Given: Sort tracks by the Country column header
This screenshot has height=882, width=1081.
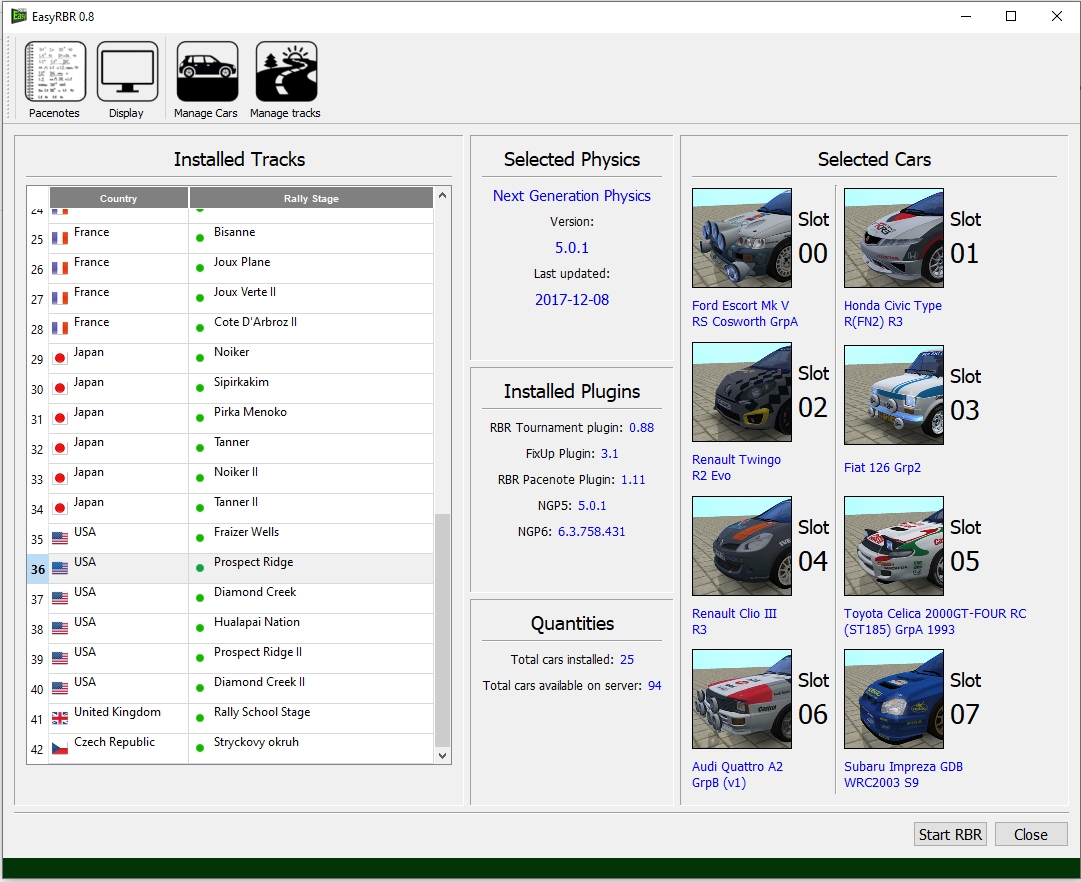Looking at the screenshot, I should [119, 198].
